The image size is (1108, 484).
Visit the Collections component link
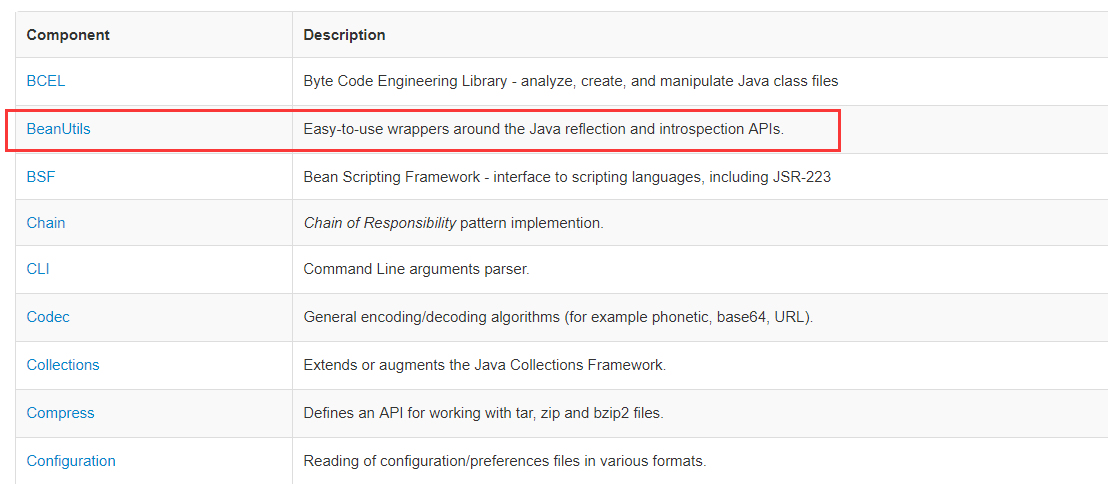coord(63,365)
